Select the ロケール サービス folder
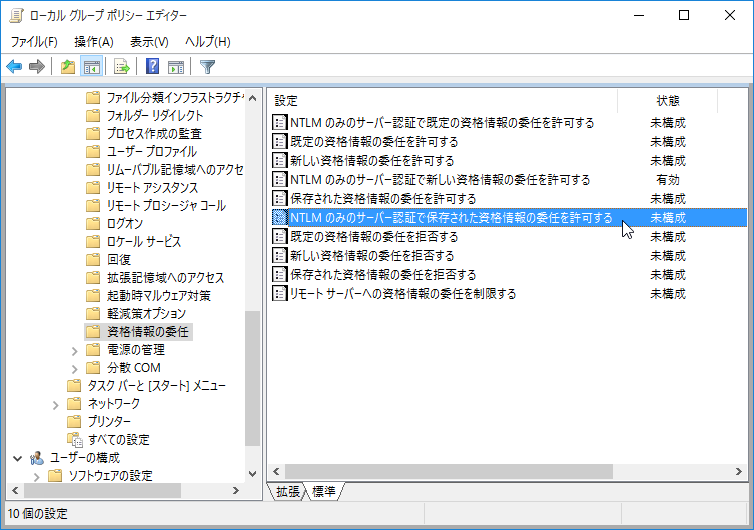754x530 pixels. click(x=134, y=241)
